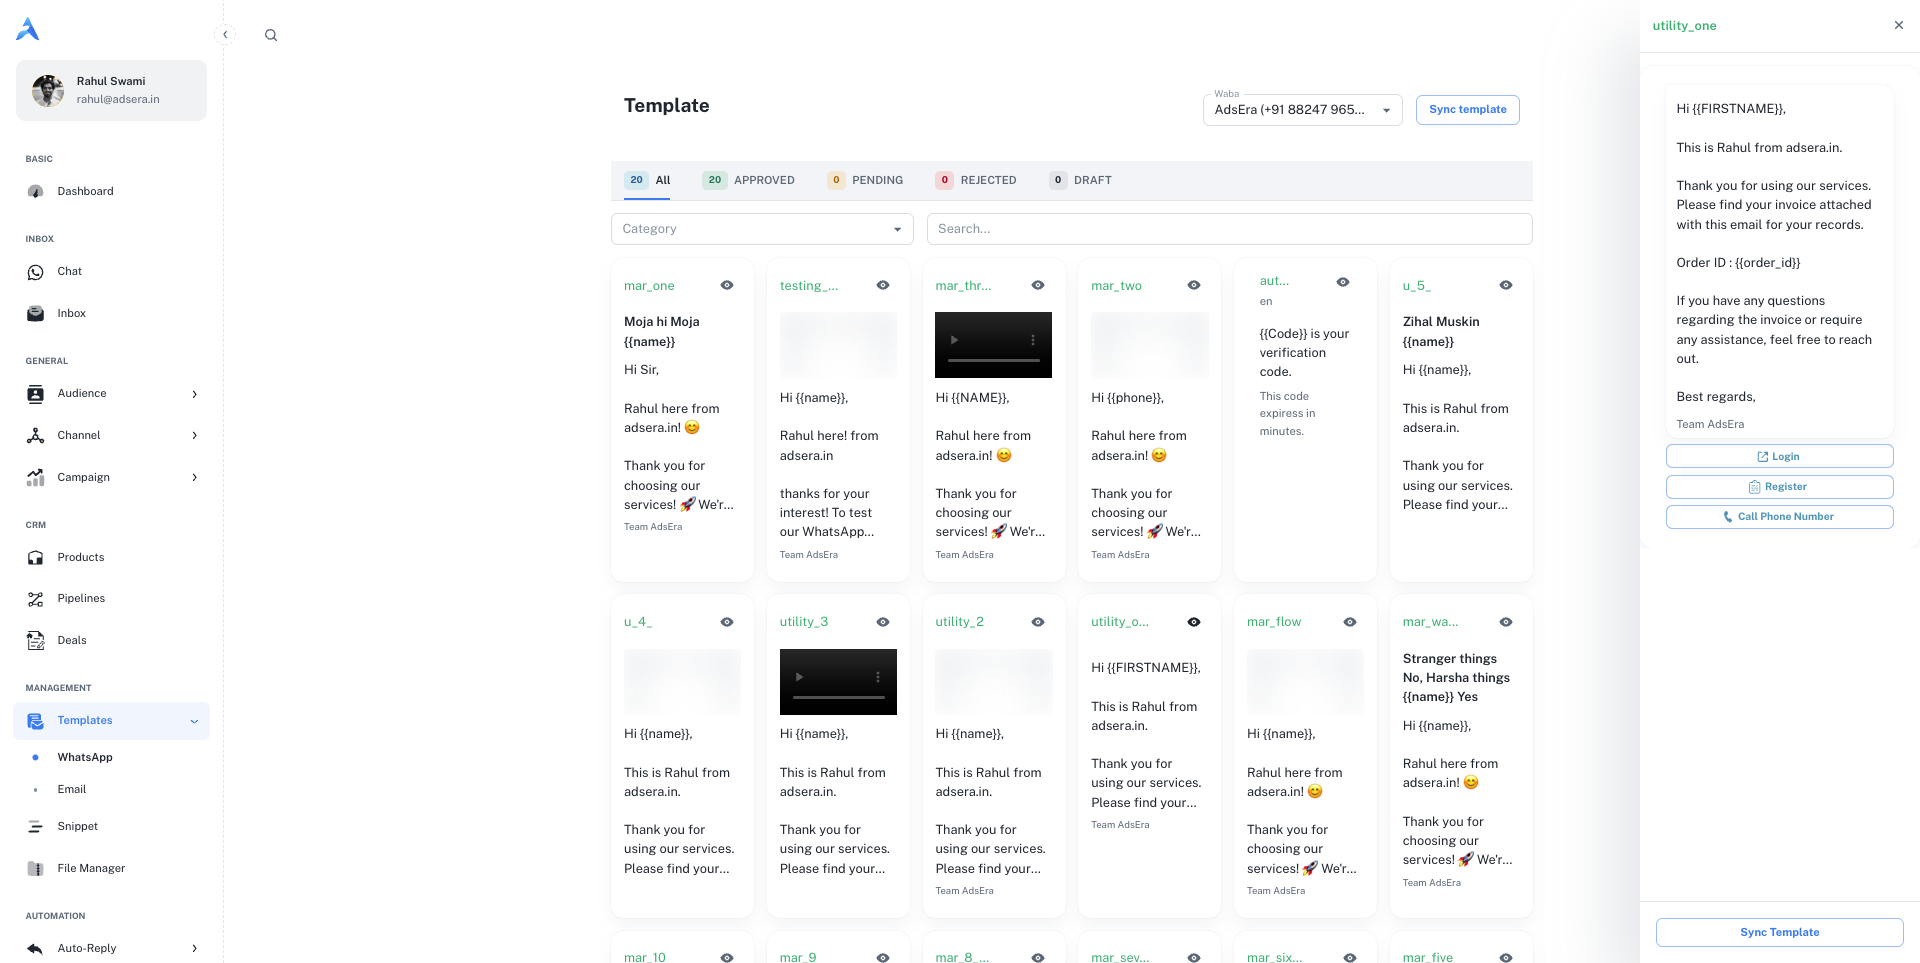The height and width of the screenshot is (963, 1920).
Task: Play the video in mar_thr template card
Action: (x=954, y=340)
